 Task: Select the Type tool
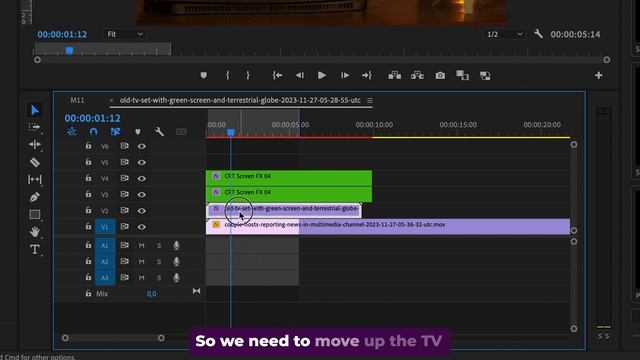(35, 249)
